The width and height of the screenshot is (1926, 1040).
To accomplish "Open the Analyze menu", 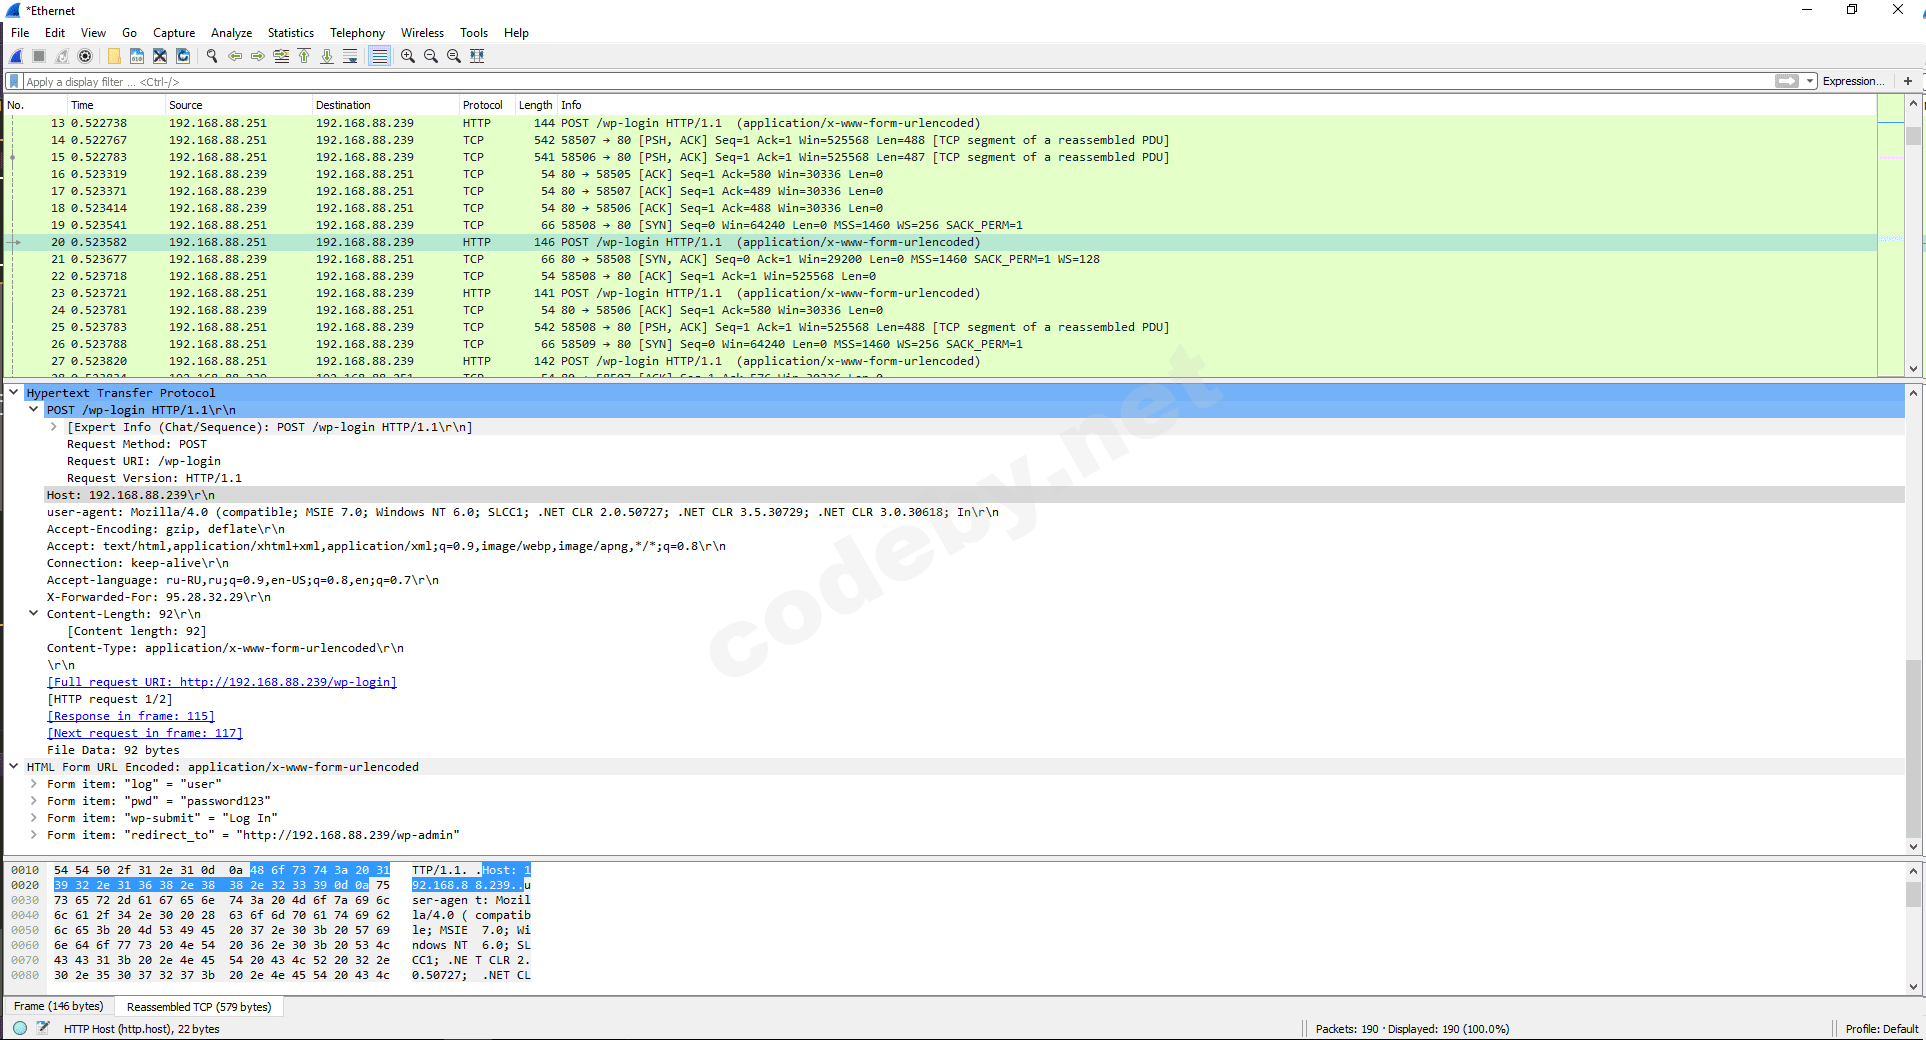I will 231,33.
